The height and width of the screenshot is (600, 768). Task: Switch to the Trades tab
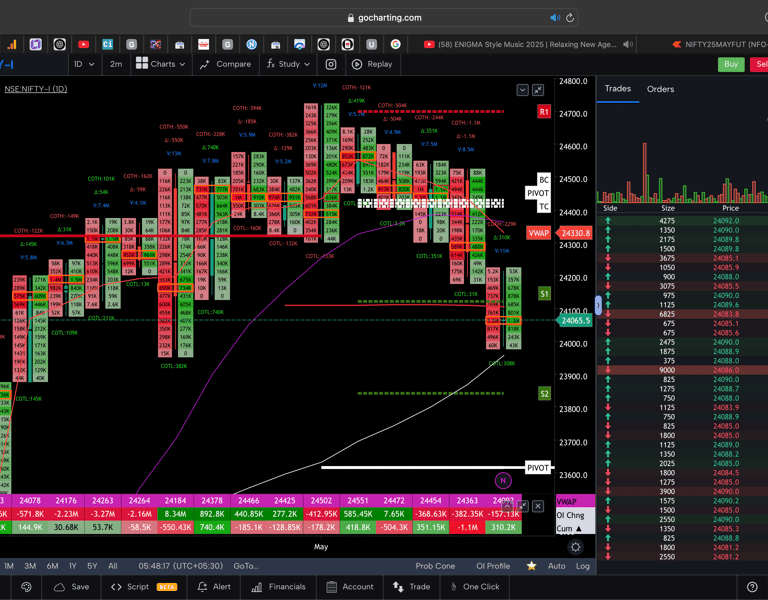[618, 89]
